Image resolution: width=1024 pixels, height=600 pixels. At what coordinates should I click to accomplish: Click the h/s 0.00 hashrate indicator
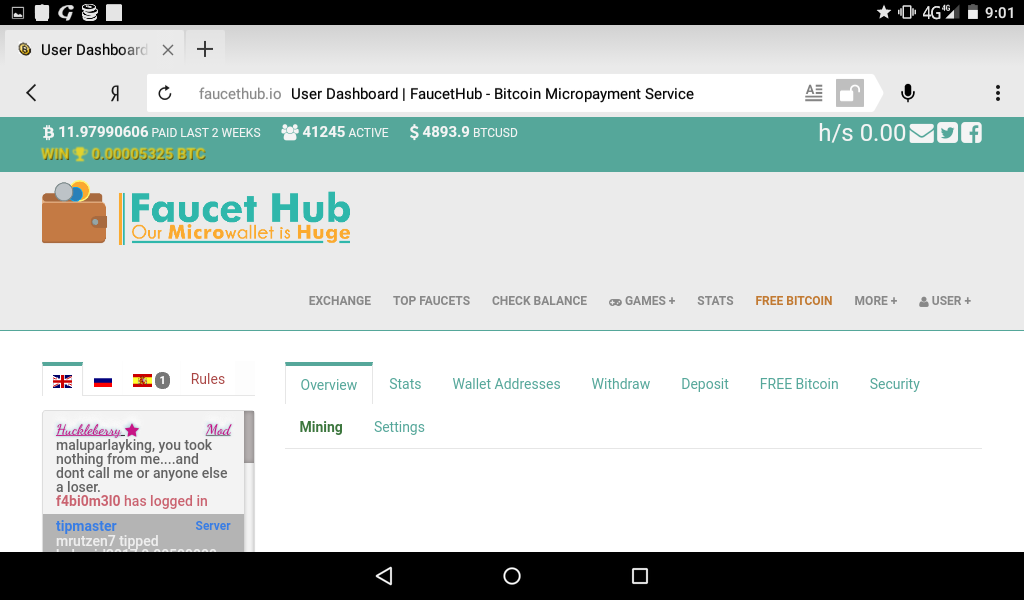point(861,133)
